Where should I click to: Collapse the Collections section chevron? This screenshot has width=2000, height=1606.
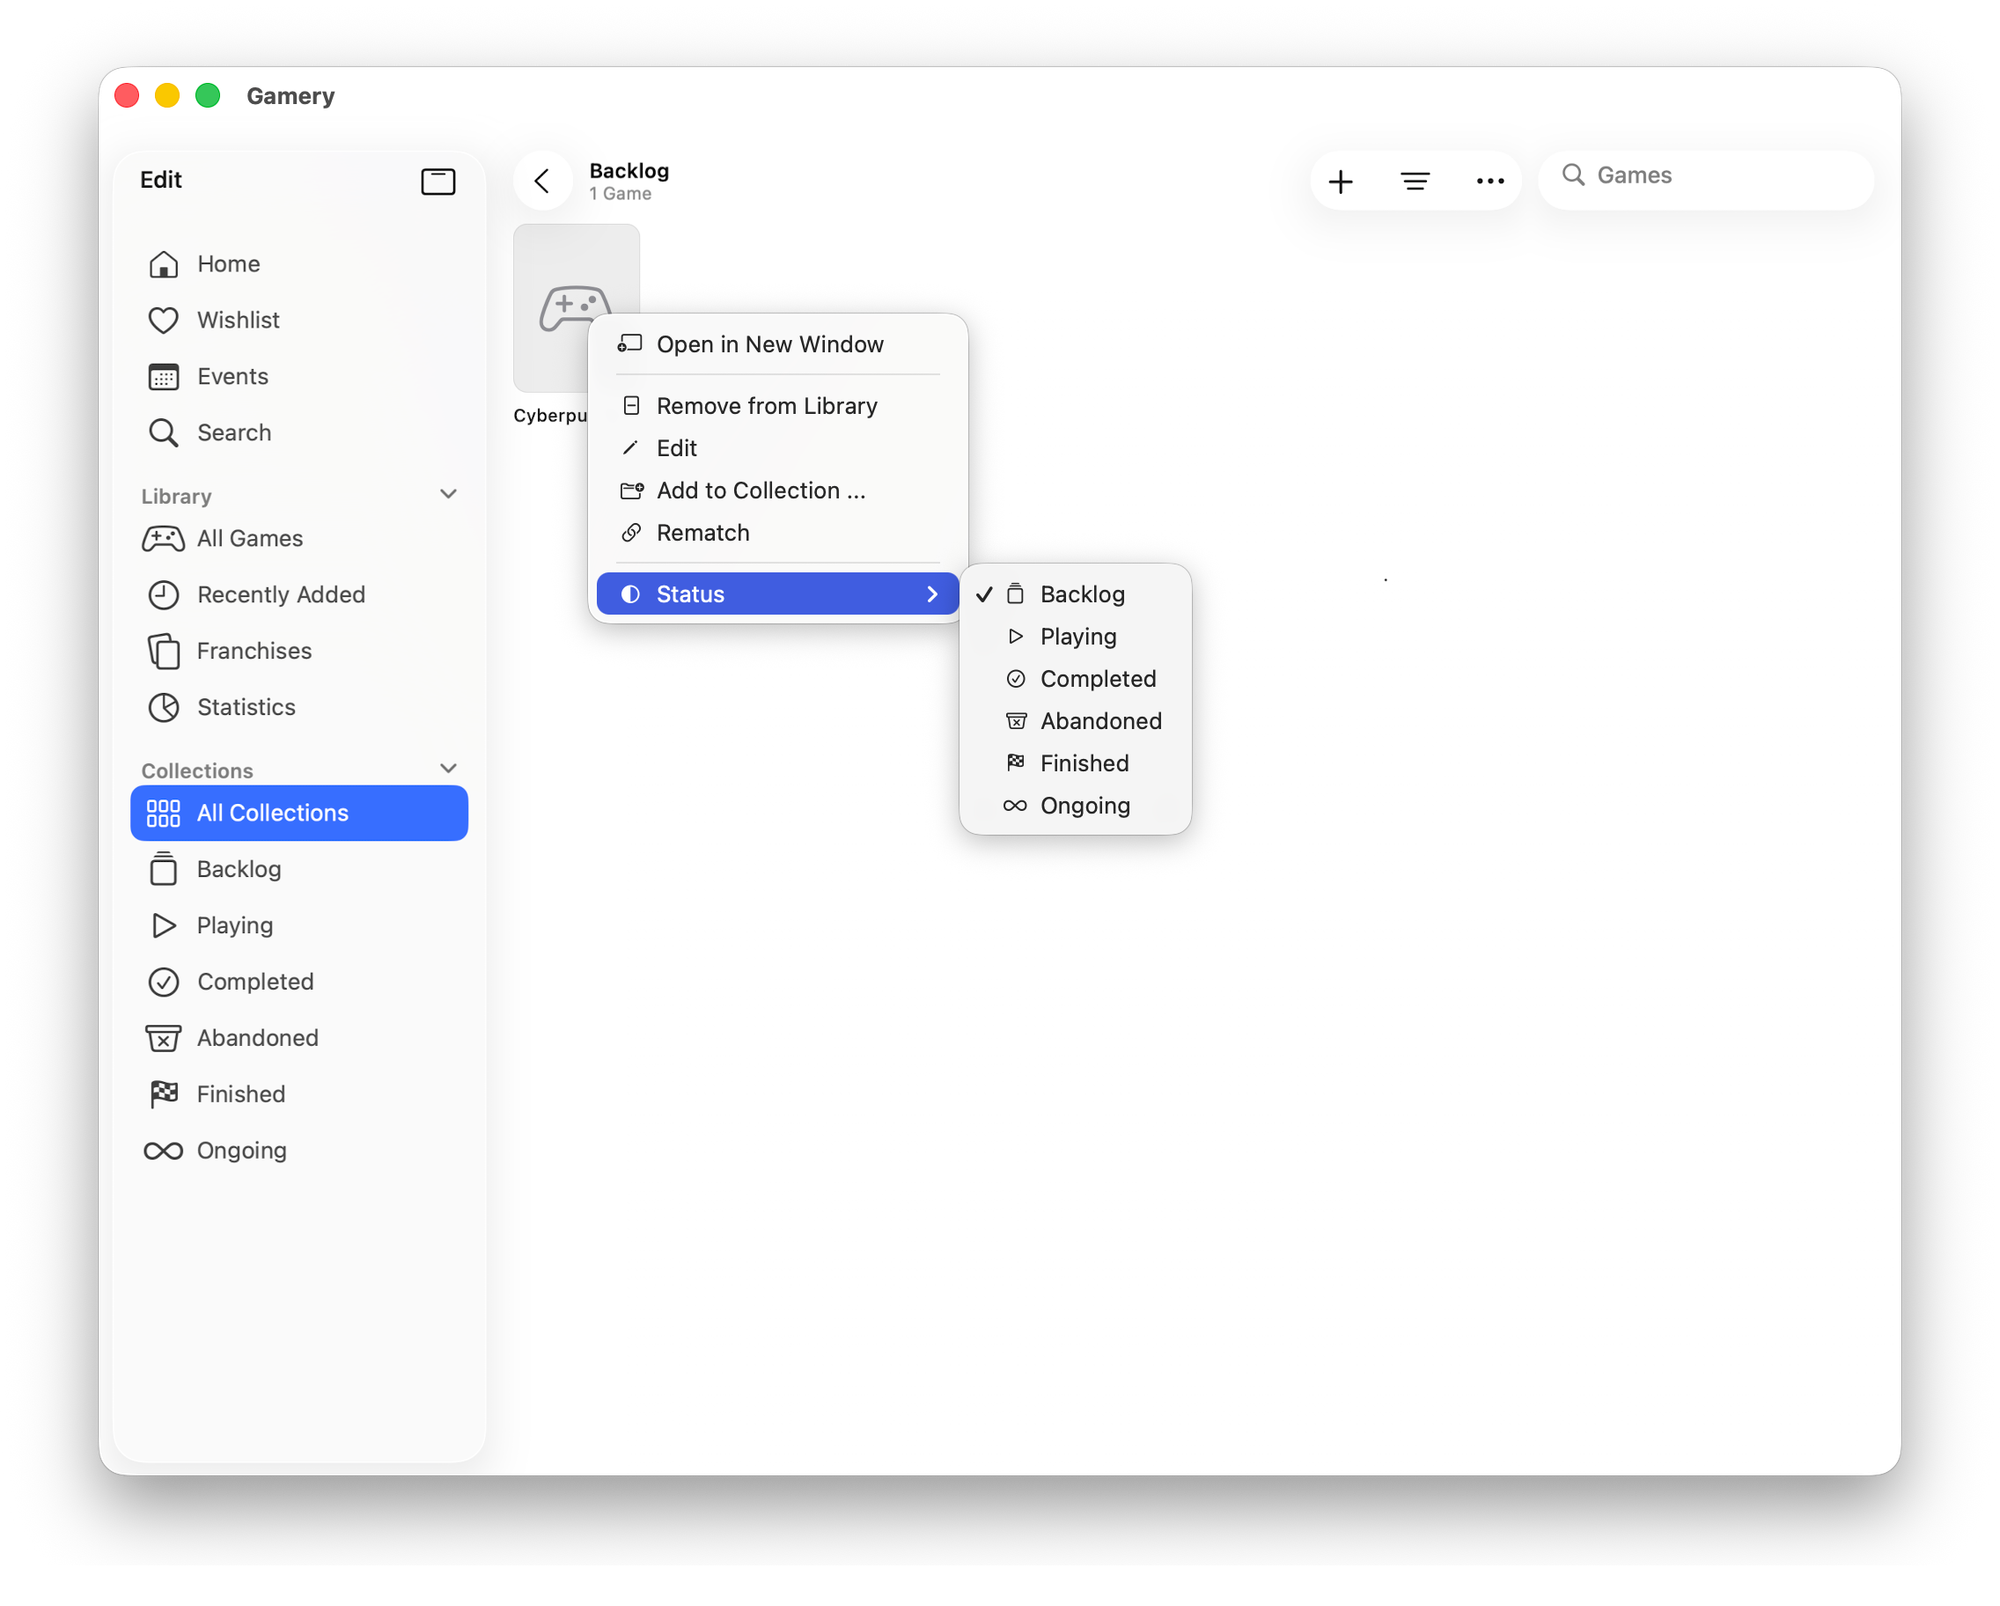pos(448,768)
